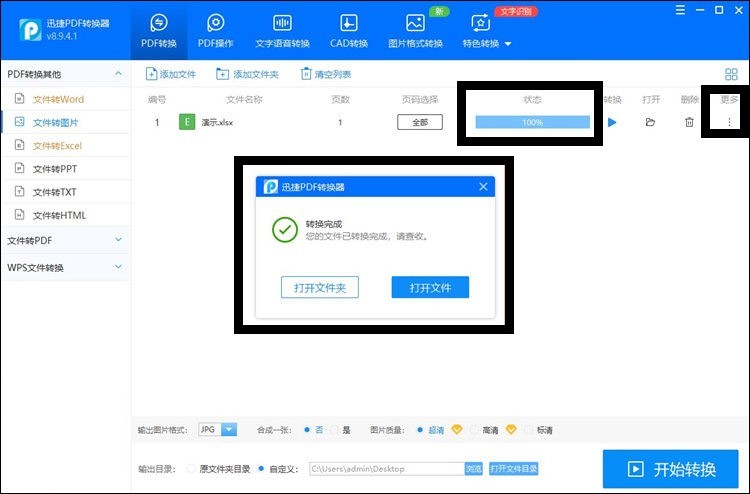The width and height of the screenshot is (750, 494).
Task: Click 浏览 to browse folder
Action: click(x=474, y=469)
